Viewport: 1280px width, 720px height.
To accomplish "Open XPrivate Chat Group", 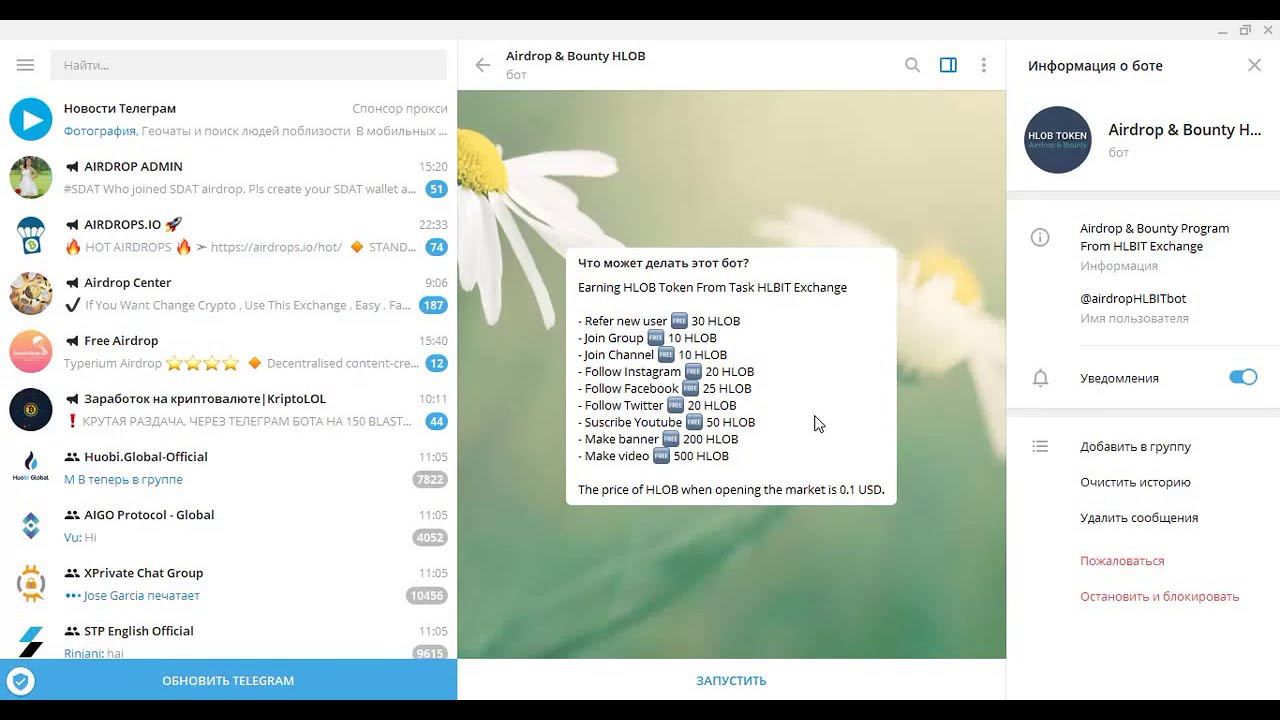I will pos(228,583).
